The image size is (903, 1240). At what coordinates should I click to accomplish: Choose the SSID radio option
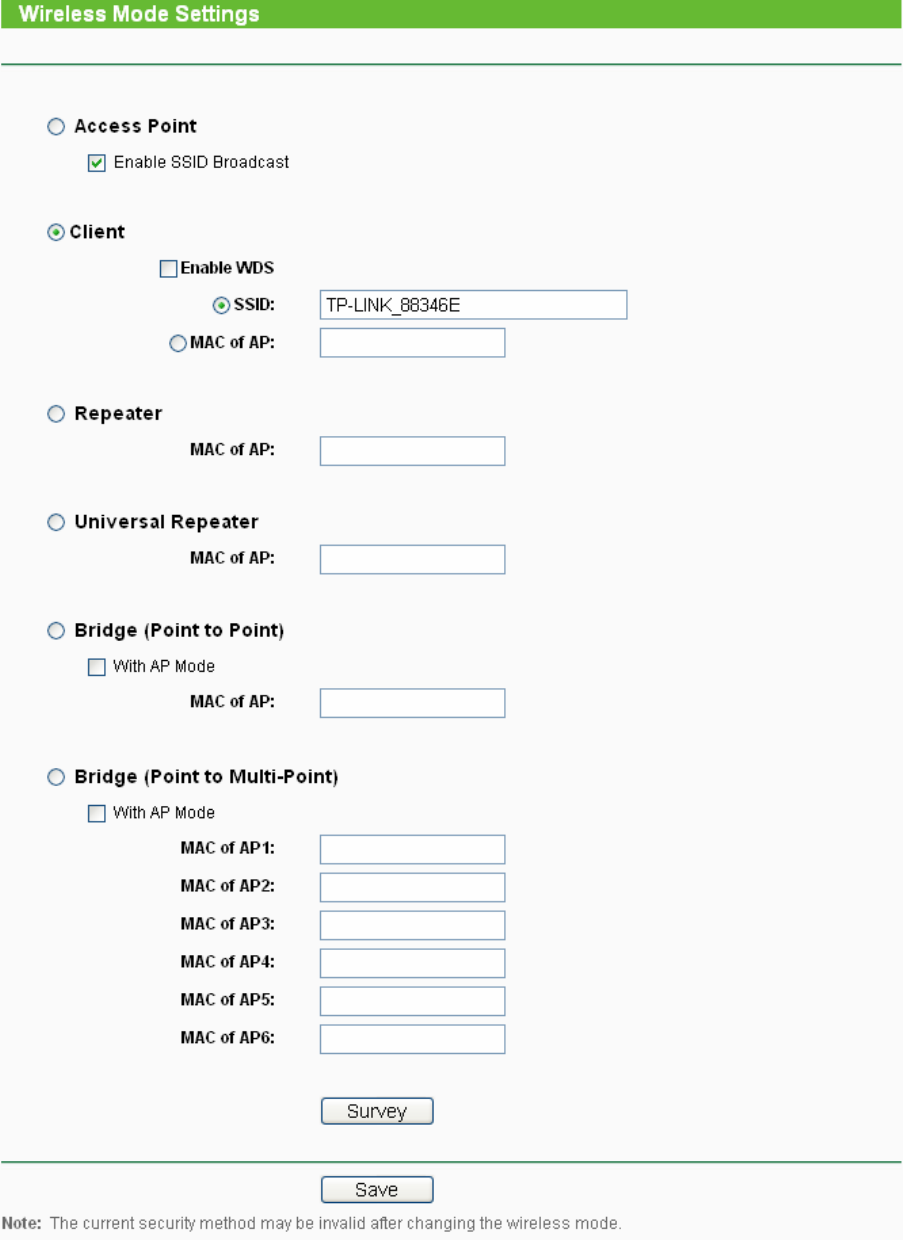[222, 304]
